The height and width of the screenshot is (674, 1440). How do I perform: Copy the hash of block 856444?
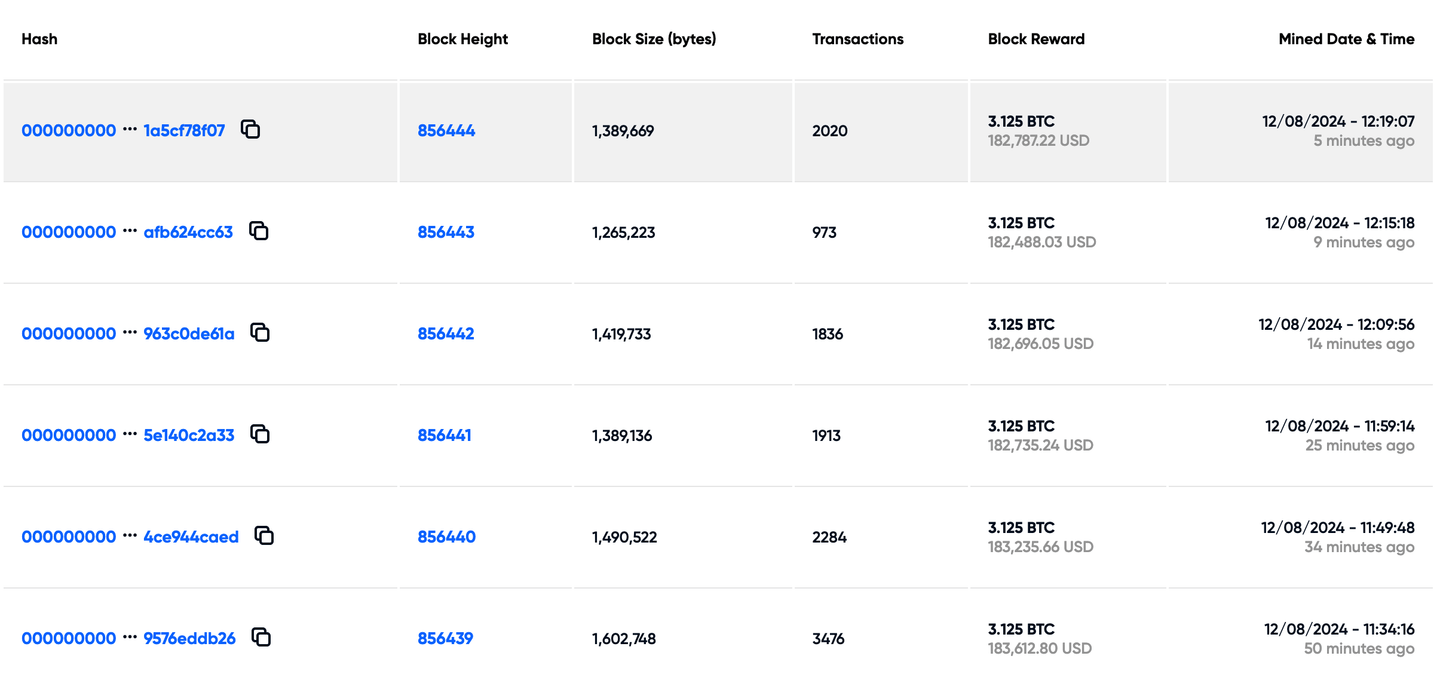pyautogui.click(x=250, y=129)
